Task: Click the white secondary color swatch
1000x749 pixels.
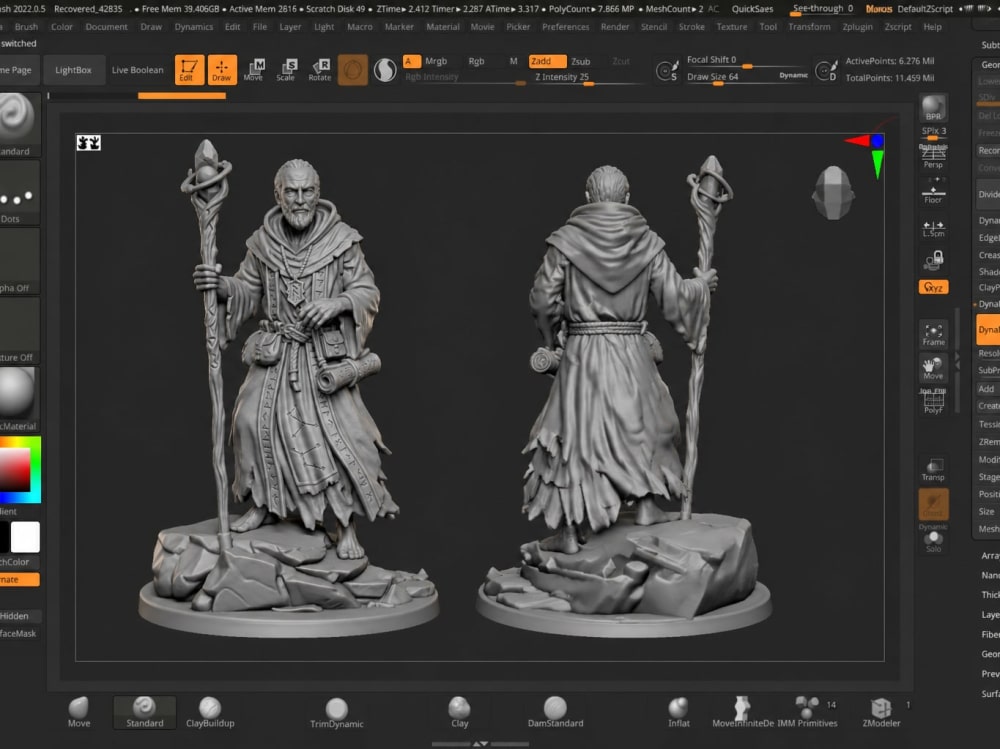Action: [x=26, y=537]
